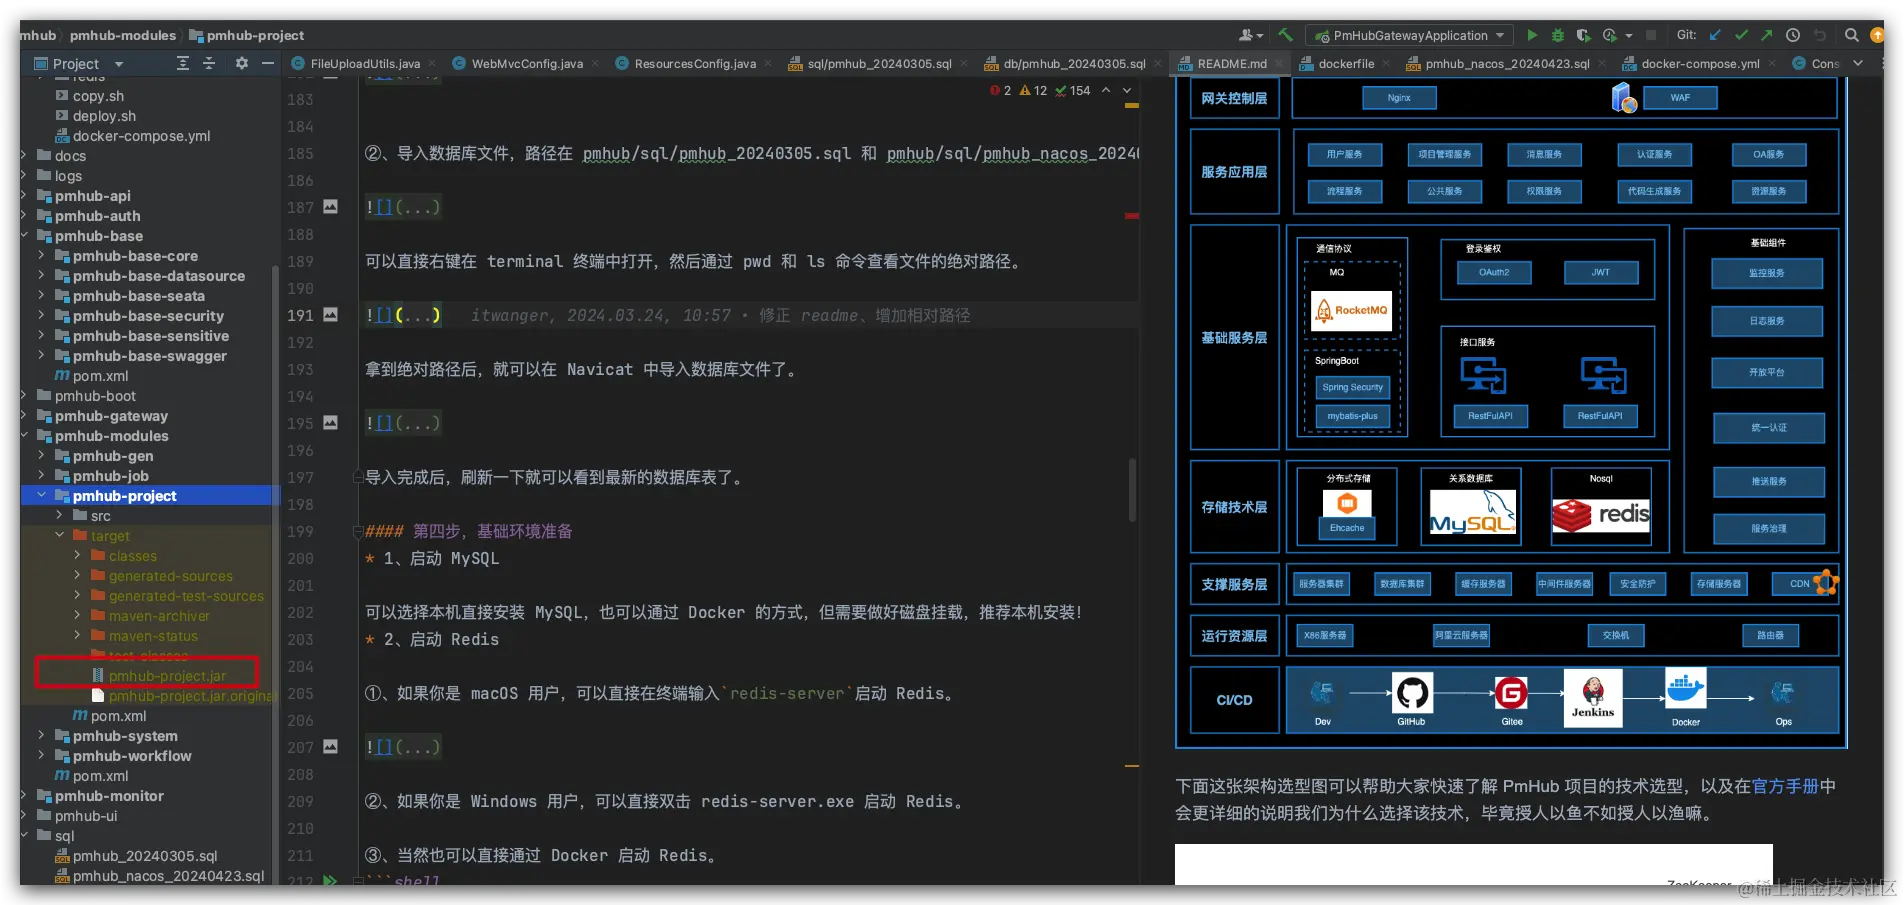Expand all in Project panel
1904x905 pixels.
(182, 63)
